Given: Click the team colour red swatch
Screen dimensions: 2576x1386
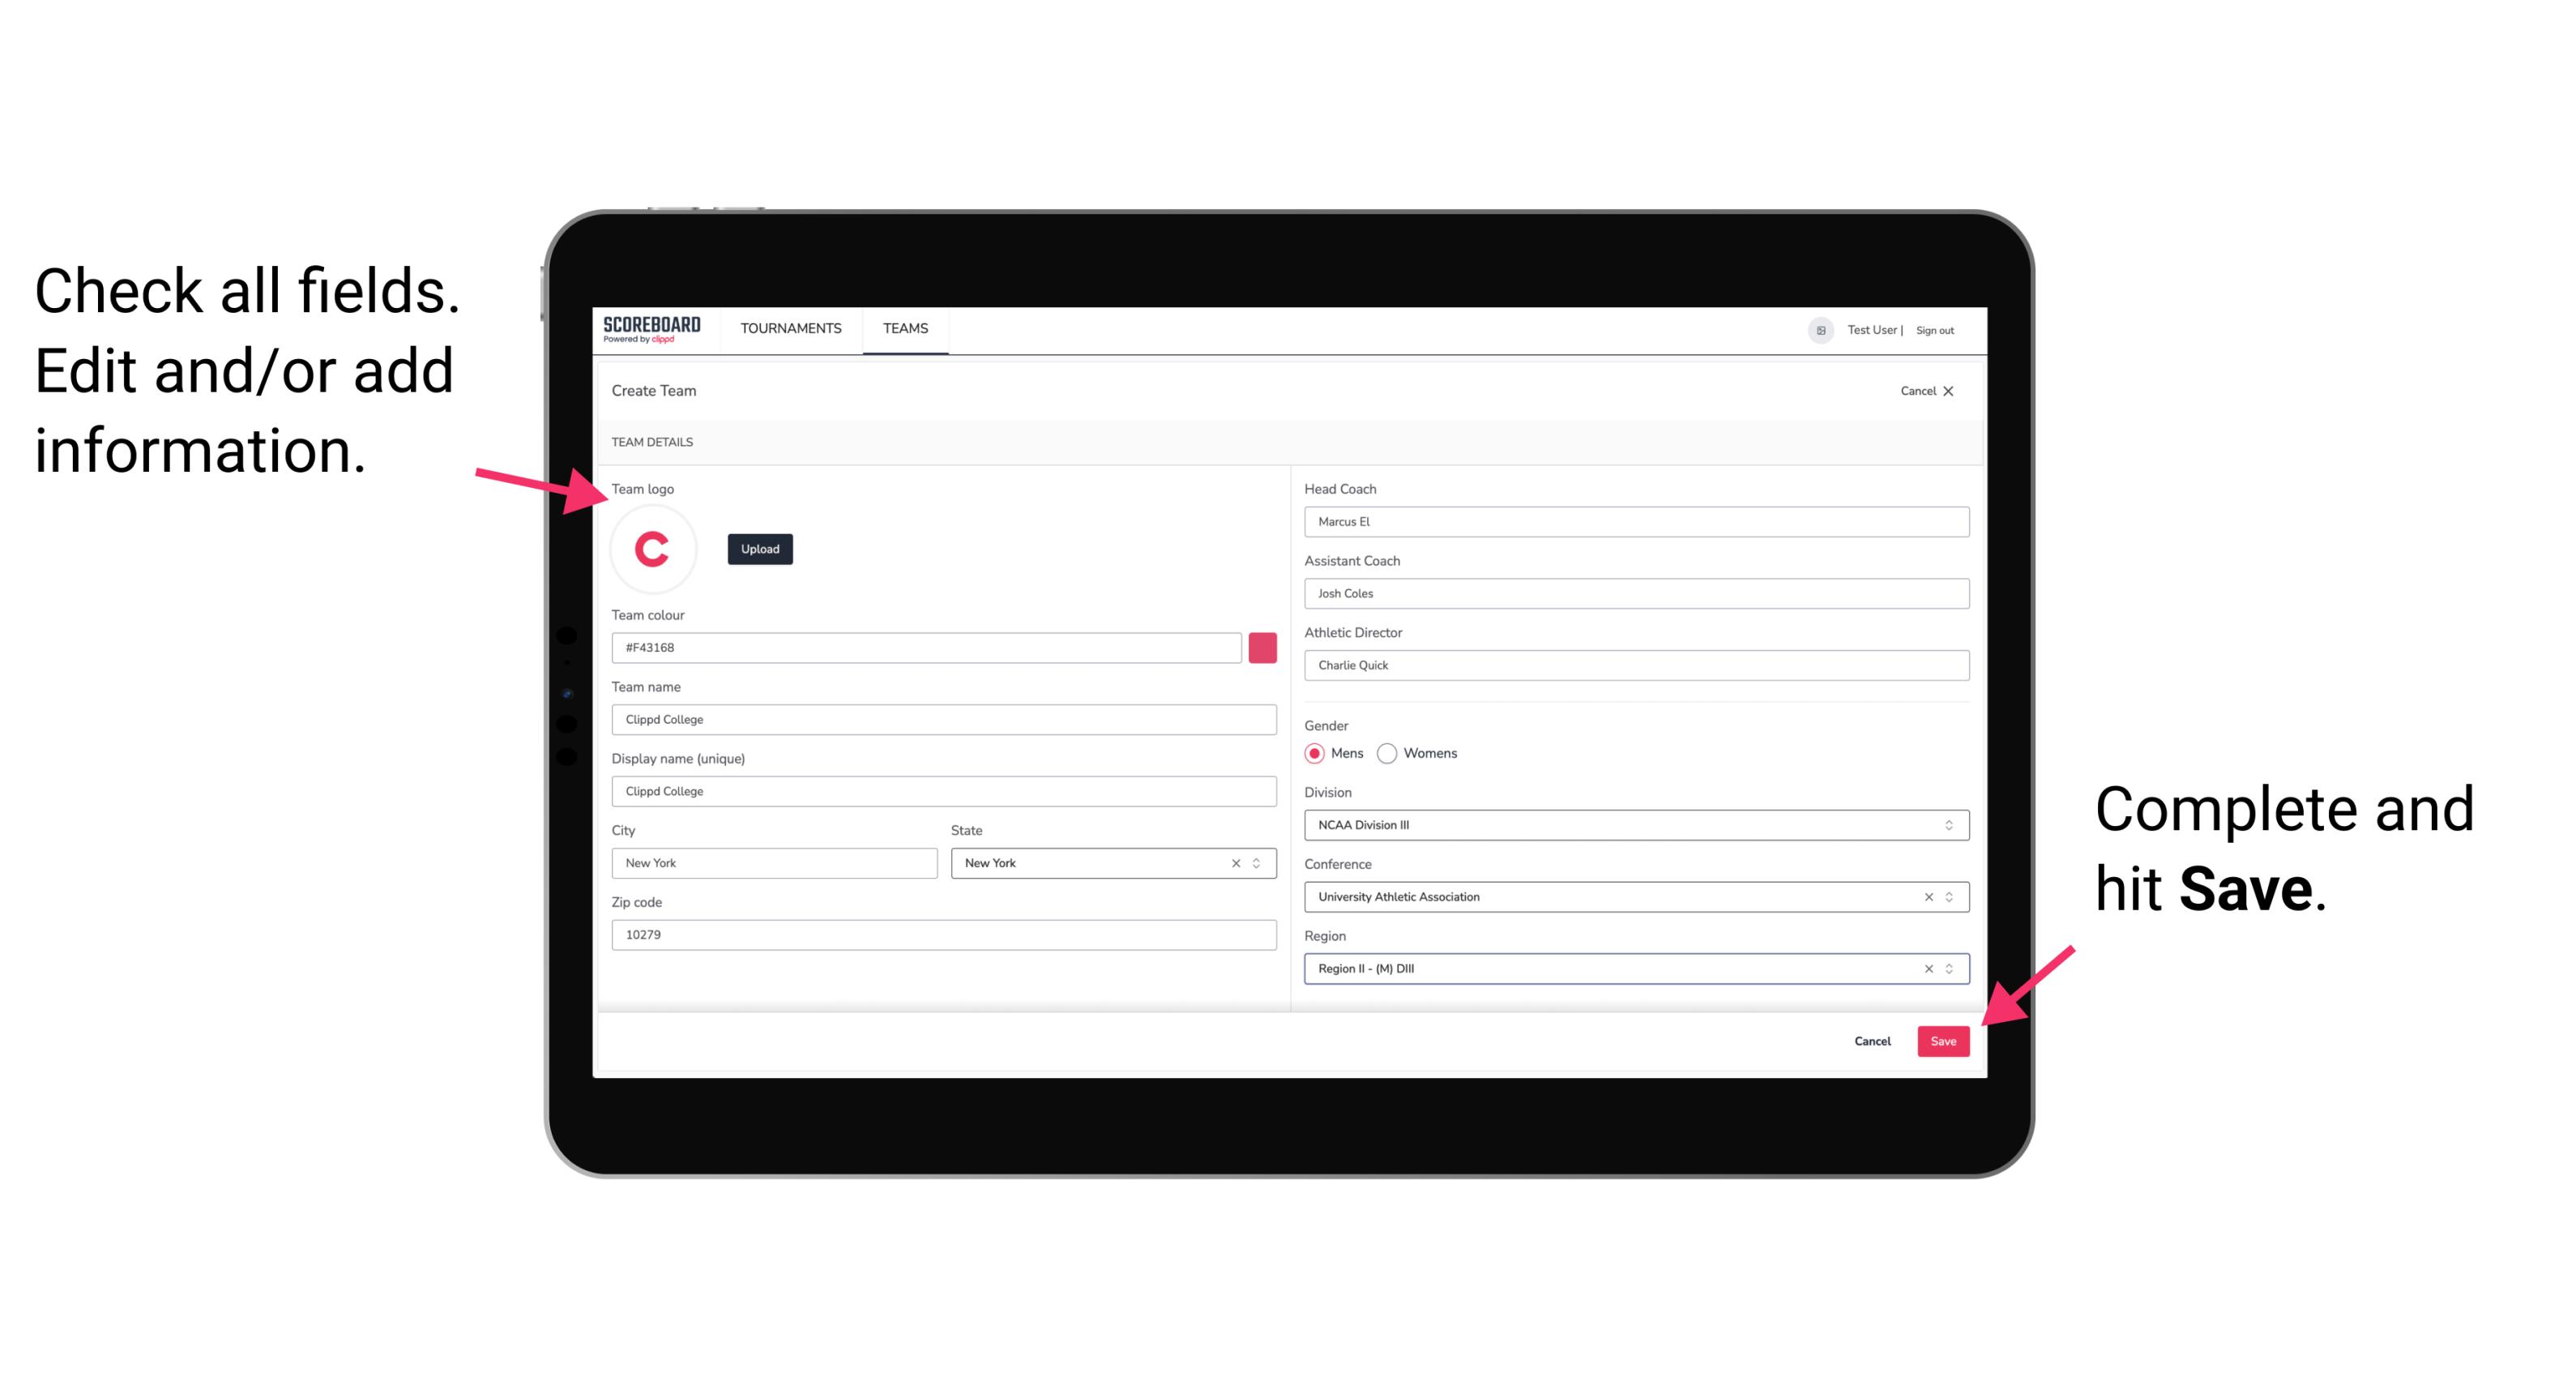Looking at the screenshot, I should [x=1264, y=647].
